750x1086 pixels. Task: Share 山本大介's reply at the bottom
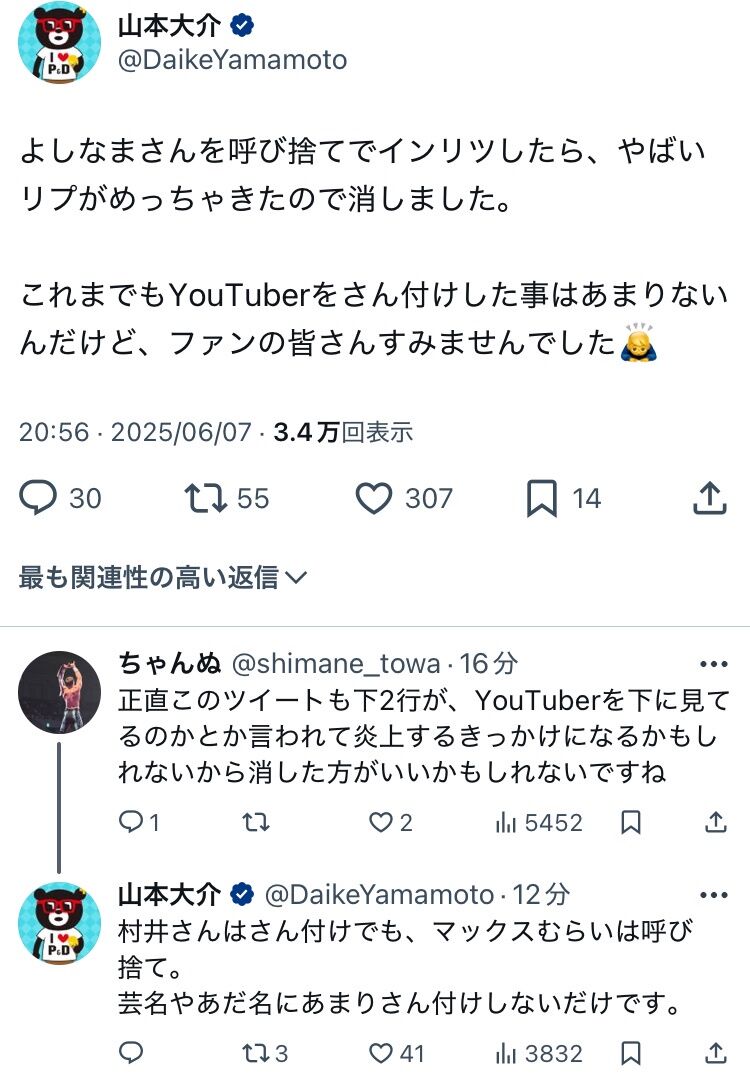[715, 1053]
